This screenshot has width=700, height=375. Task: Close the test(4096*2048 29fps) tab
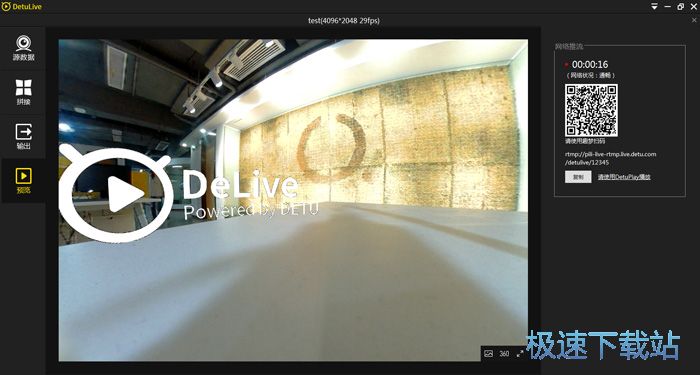click(x=694, y=20)
